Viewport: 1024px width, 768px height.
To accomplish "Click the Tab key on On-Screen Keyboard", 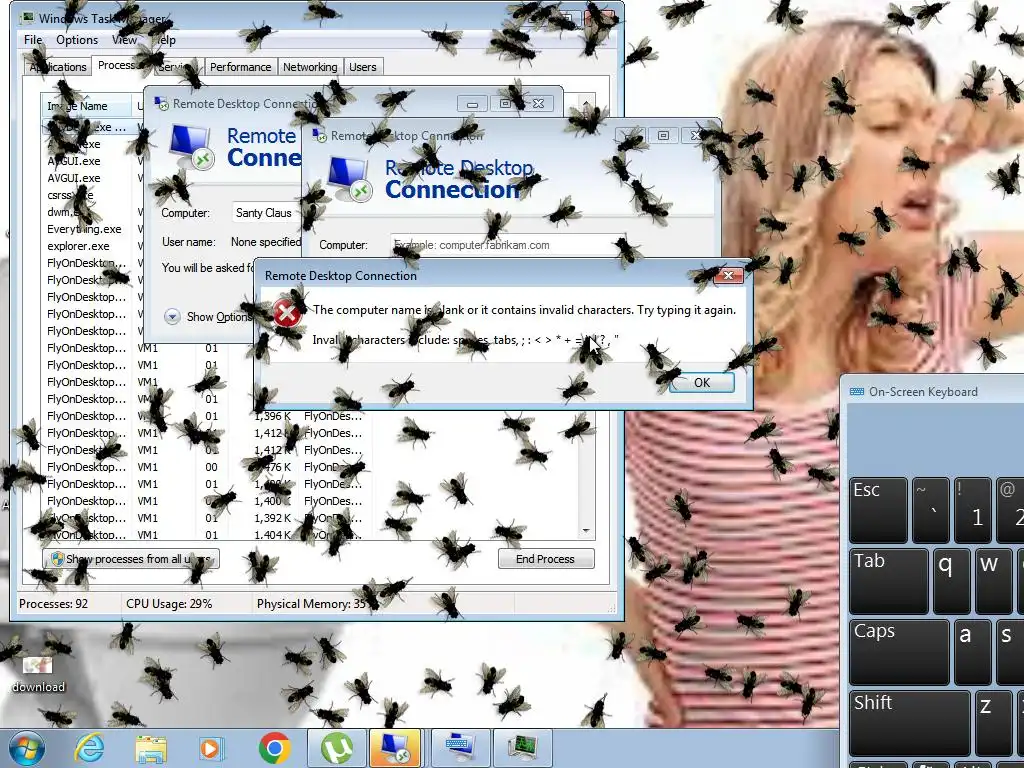I will 889,581.
